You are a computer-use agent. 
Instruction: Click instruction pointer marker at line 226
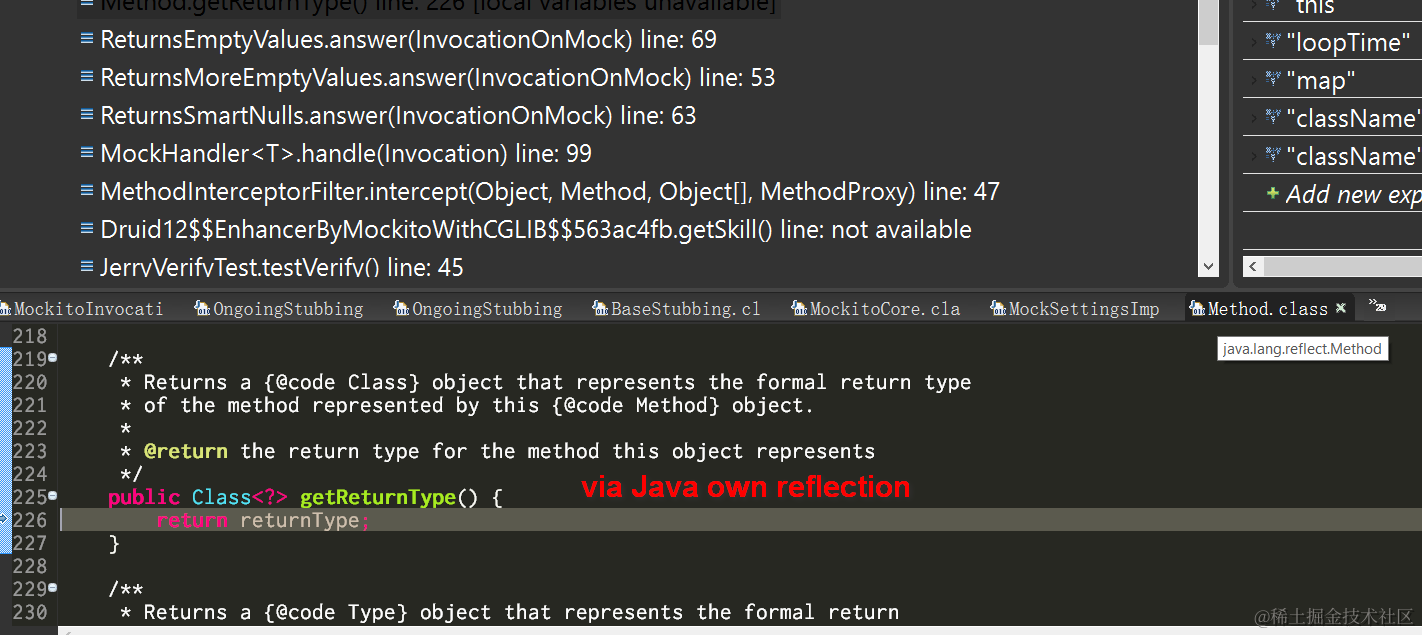tap(4, 519)
